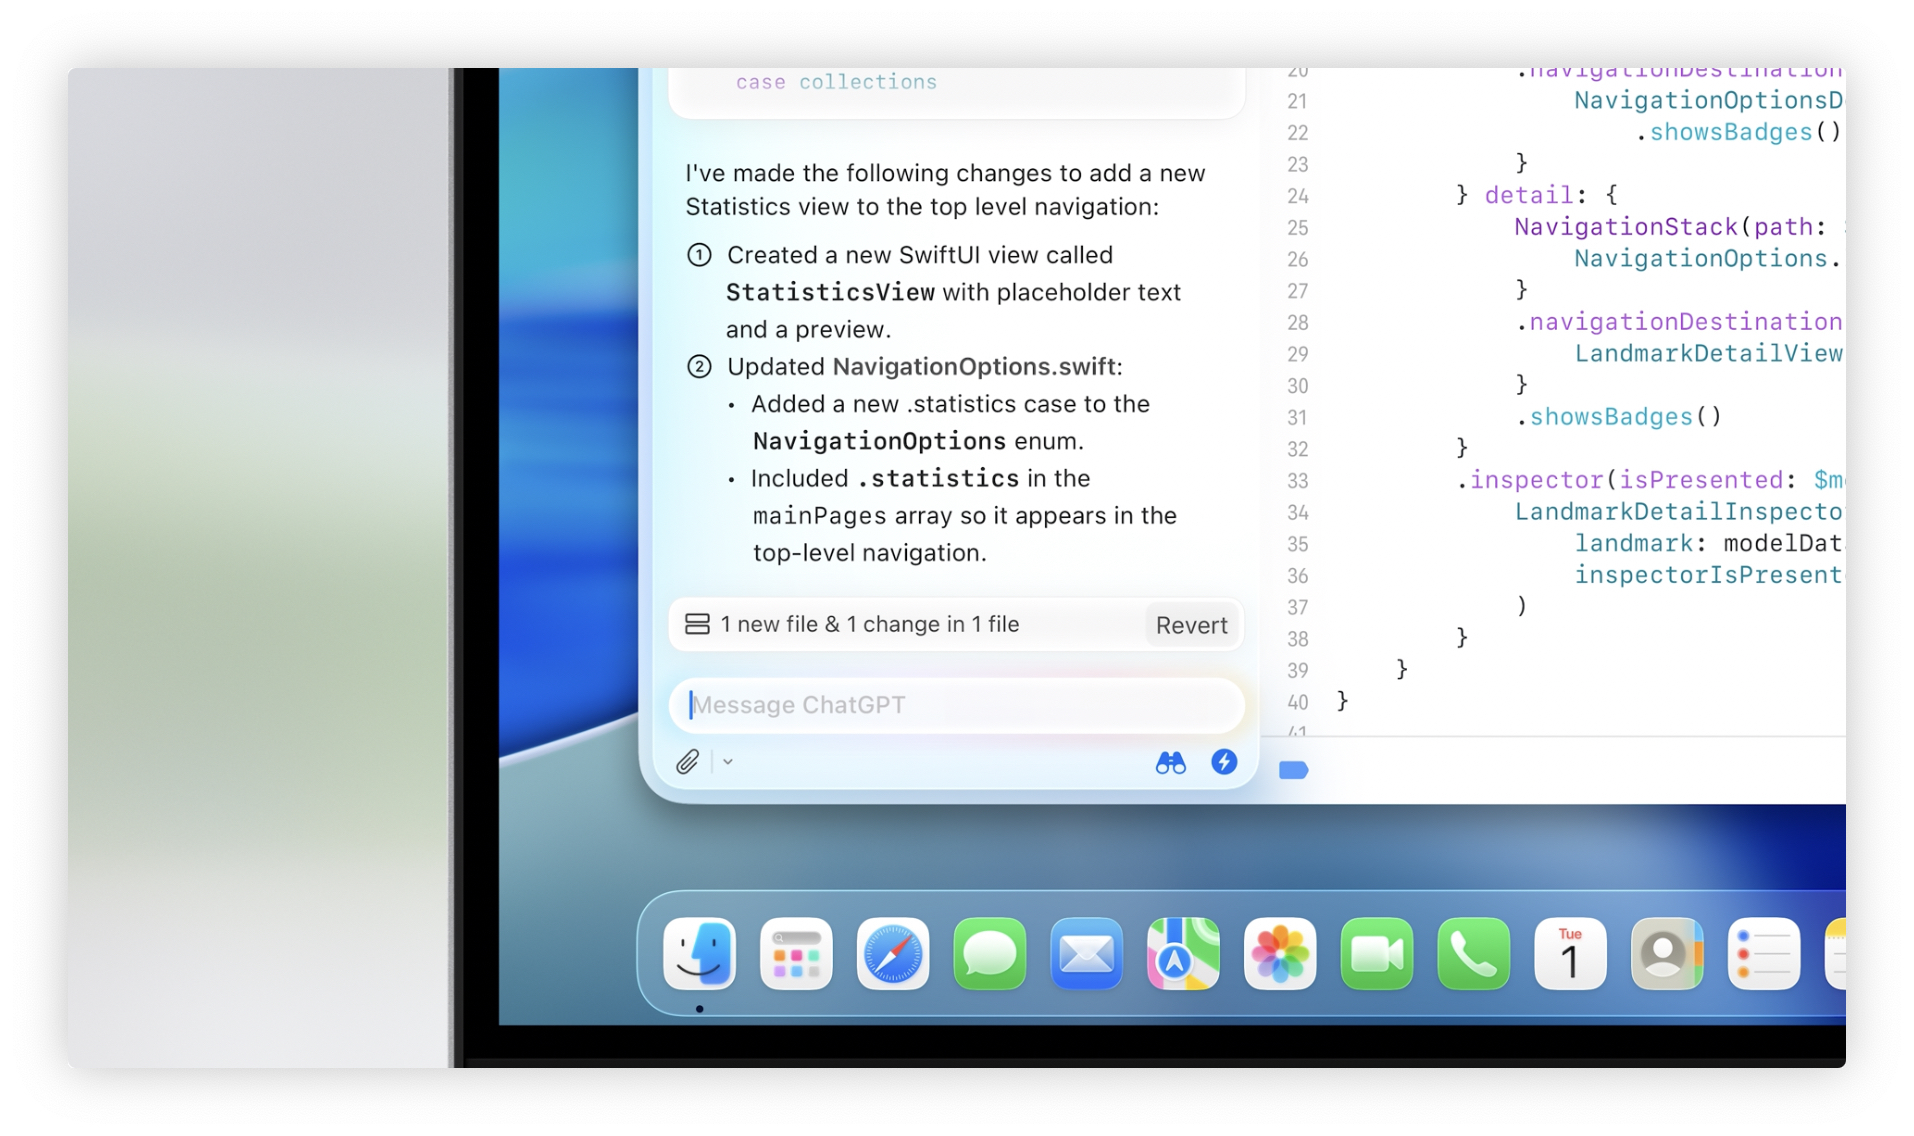Image resolution: width=1914 pixels, height=1136 pixels.
Task: Open Finder from the Dock
Action: (700, 954)
